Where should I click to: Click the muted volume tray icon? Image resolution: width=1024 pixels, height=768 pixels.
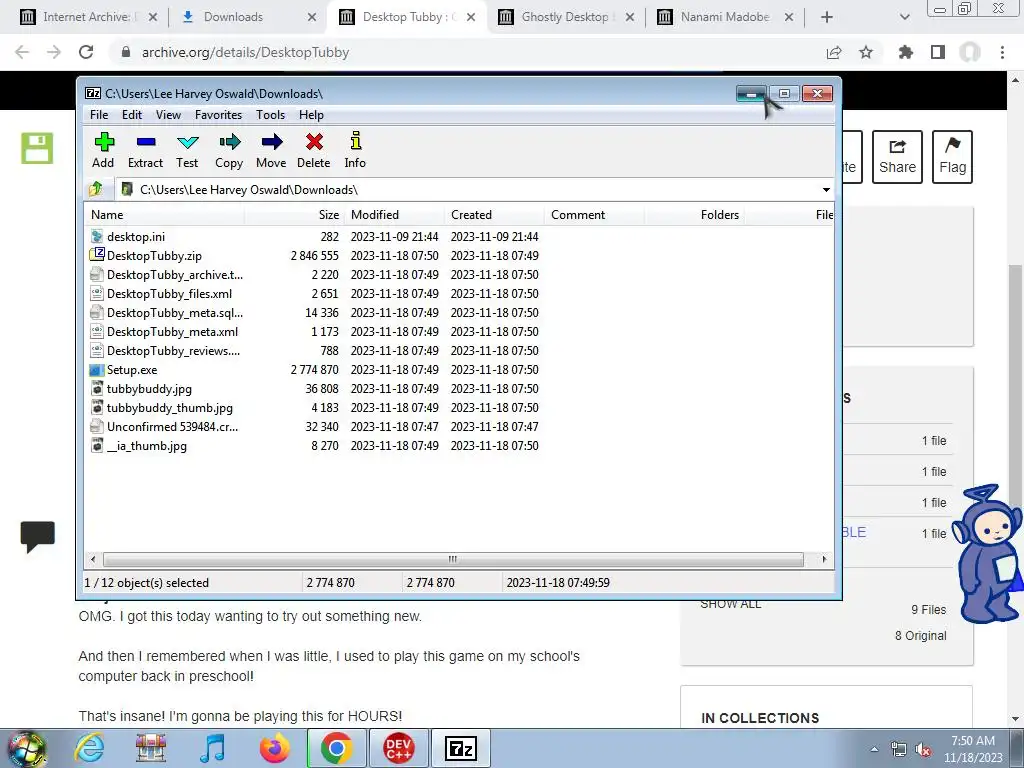coord(923,750)
